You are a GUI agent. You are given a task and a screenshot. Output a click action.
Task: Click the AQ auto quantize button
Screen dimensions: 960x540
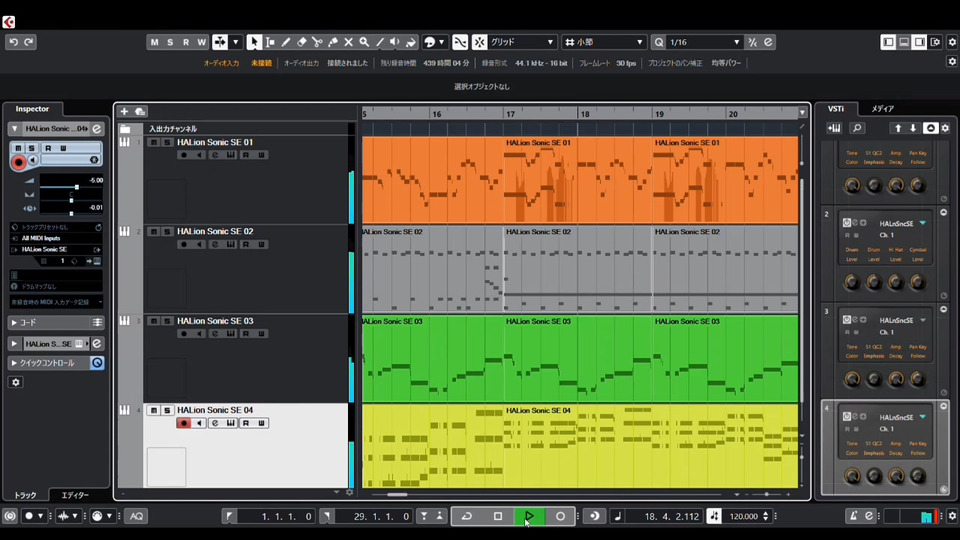135,516
